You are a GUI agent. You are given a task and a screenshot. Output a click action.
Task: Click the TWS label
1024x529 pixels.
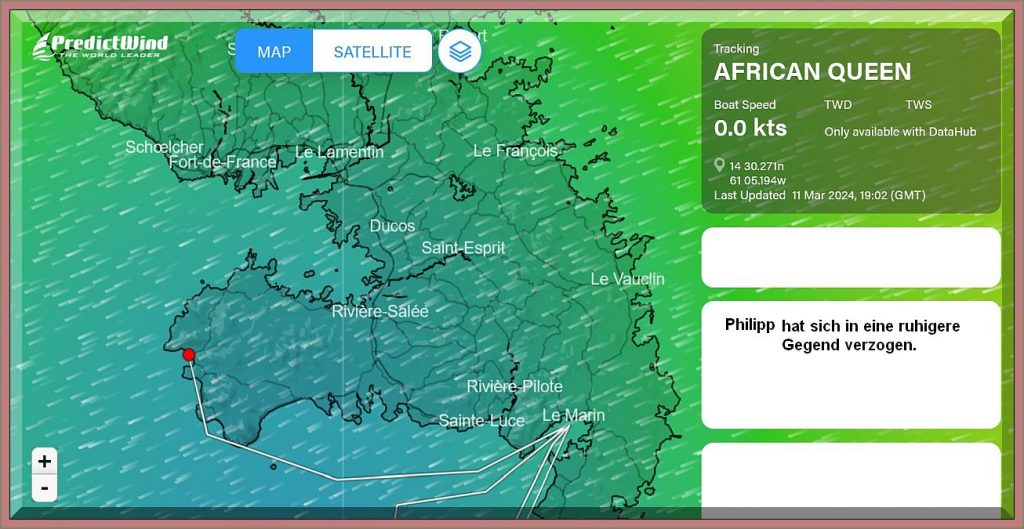coord(918,104)
